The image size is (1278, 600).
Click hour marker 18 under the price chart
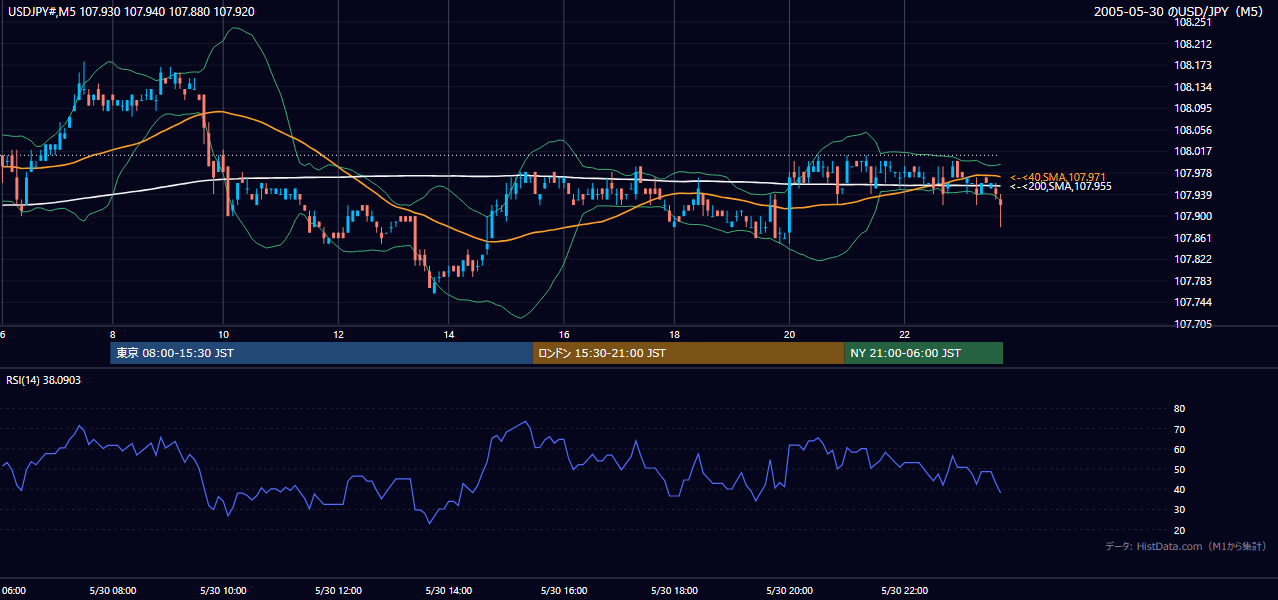click(x=674, y=334)
